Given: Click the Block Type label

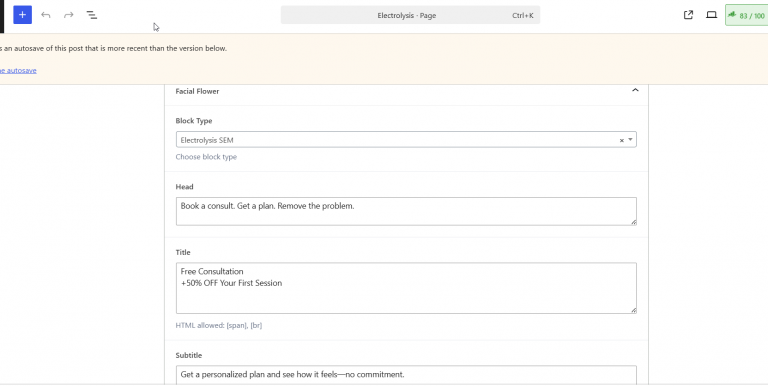Looking at the screenshot, I should 194,121.
